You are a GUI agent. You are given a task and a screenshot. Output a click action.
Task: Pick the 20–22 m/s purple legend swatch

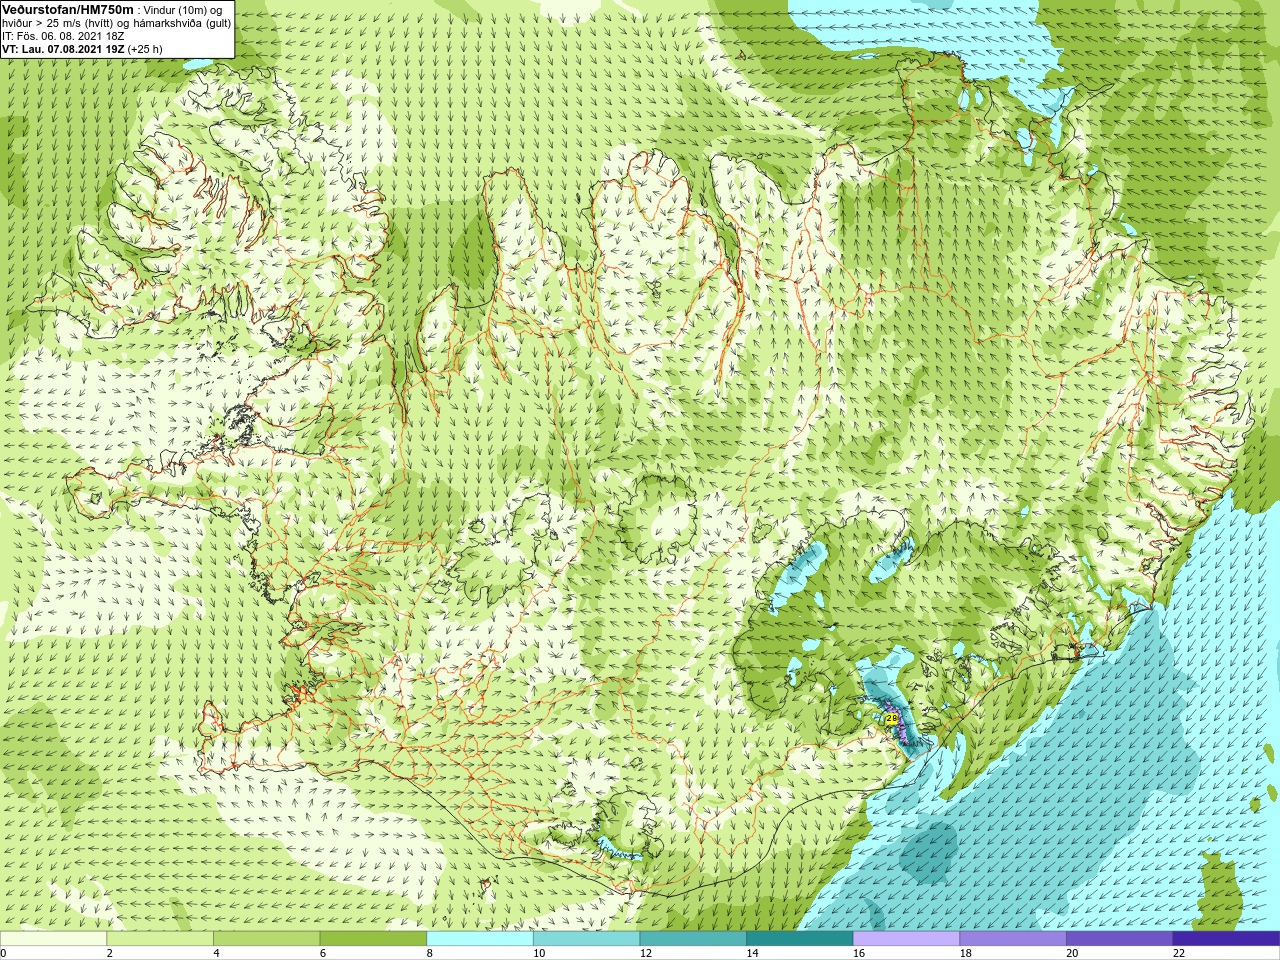[1119, 938]
